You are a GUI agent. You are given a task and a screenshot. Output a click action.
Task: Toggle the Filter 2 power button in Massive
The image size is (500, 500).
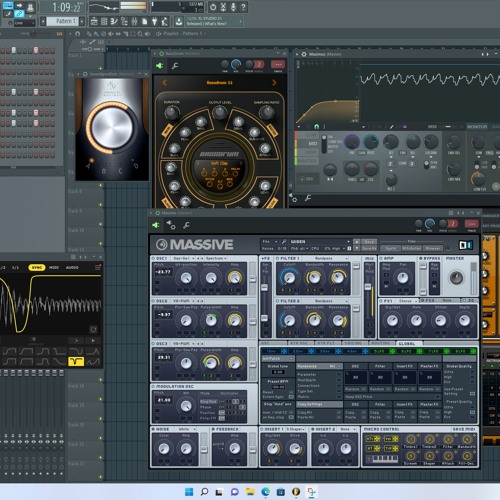point(278,301)
